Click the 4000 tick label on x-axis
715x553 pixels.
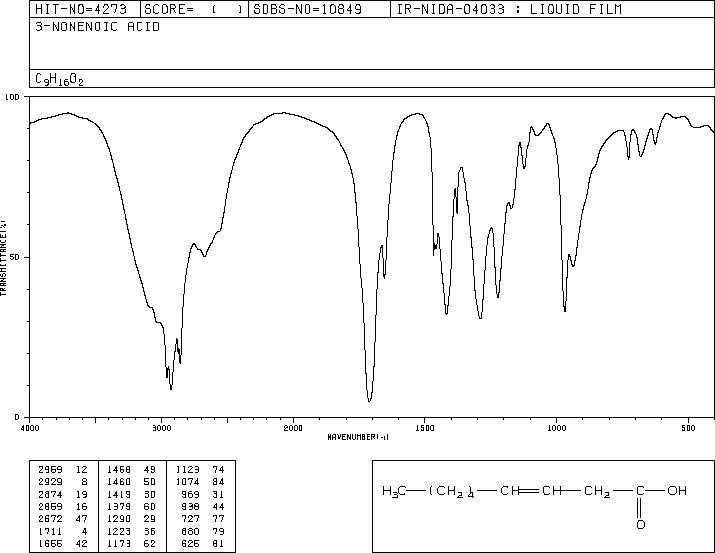[x=30, y=428]
